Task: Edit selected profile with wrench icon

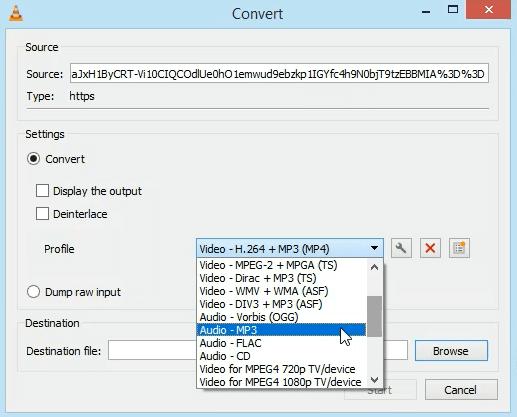Action: tap(401, 248)
